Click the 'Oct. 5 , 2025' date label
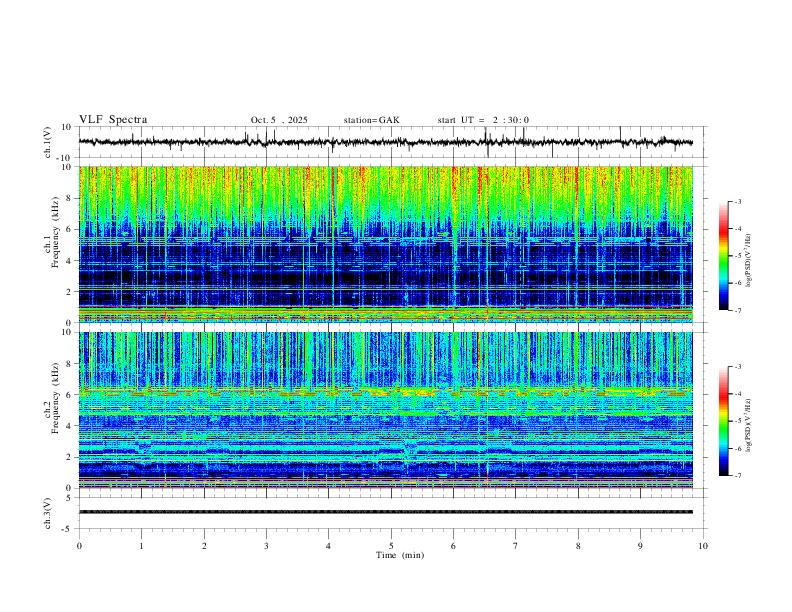The height and width of the screenshot is (612, 792). [279, 120]
